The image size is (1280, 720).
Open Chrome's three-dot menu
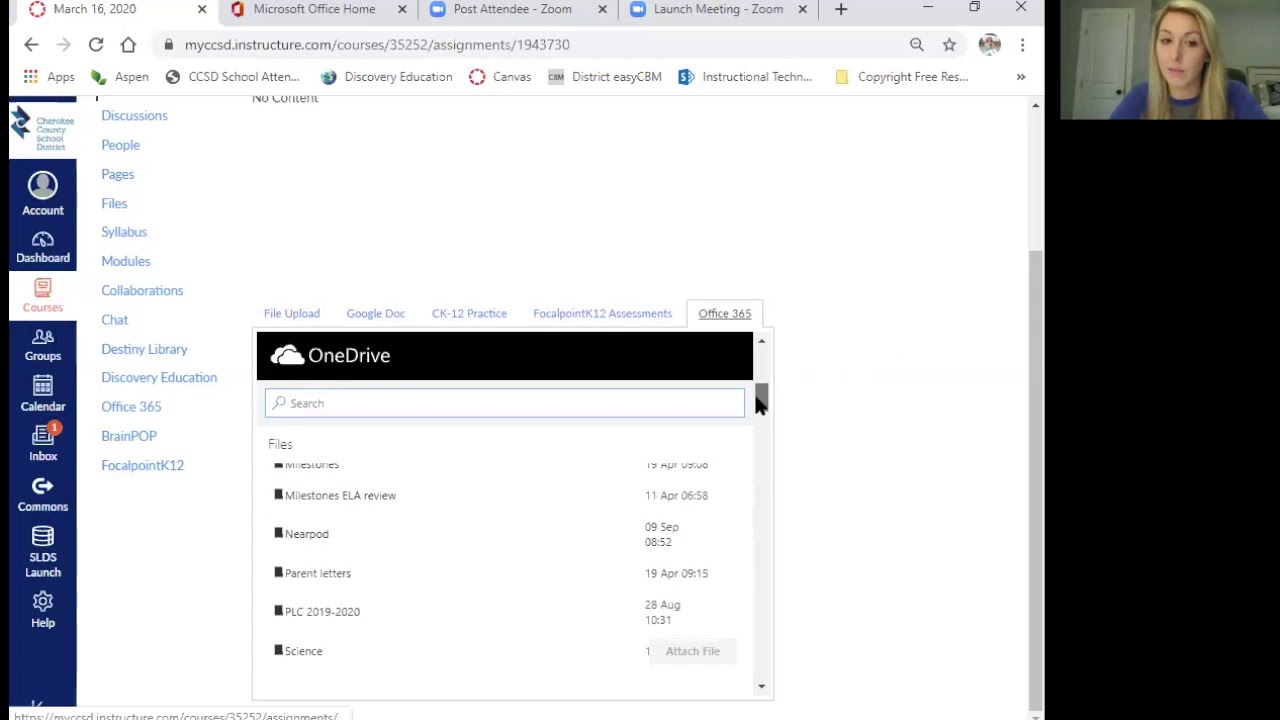click(1022, 44)
